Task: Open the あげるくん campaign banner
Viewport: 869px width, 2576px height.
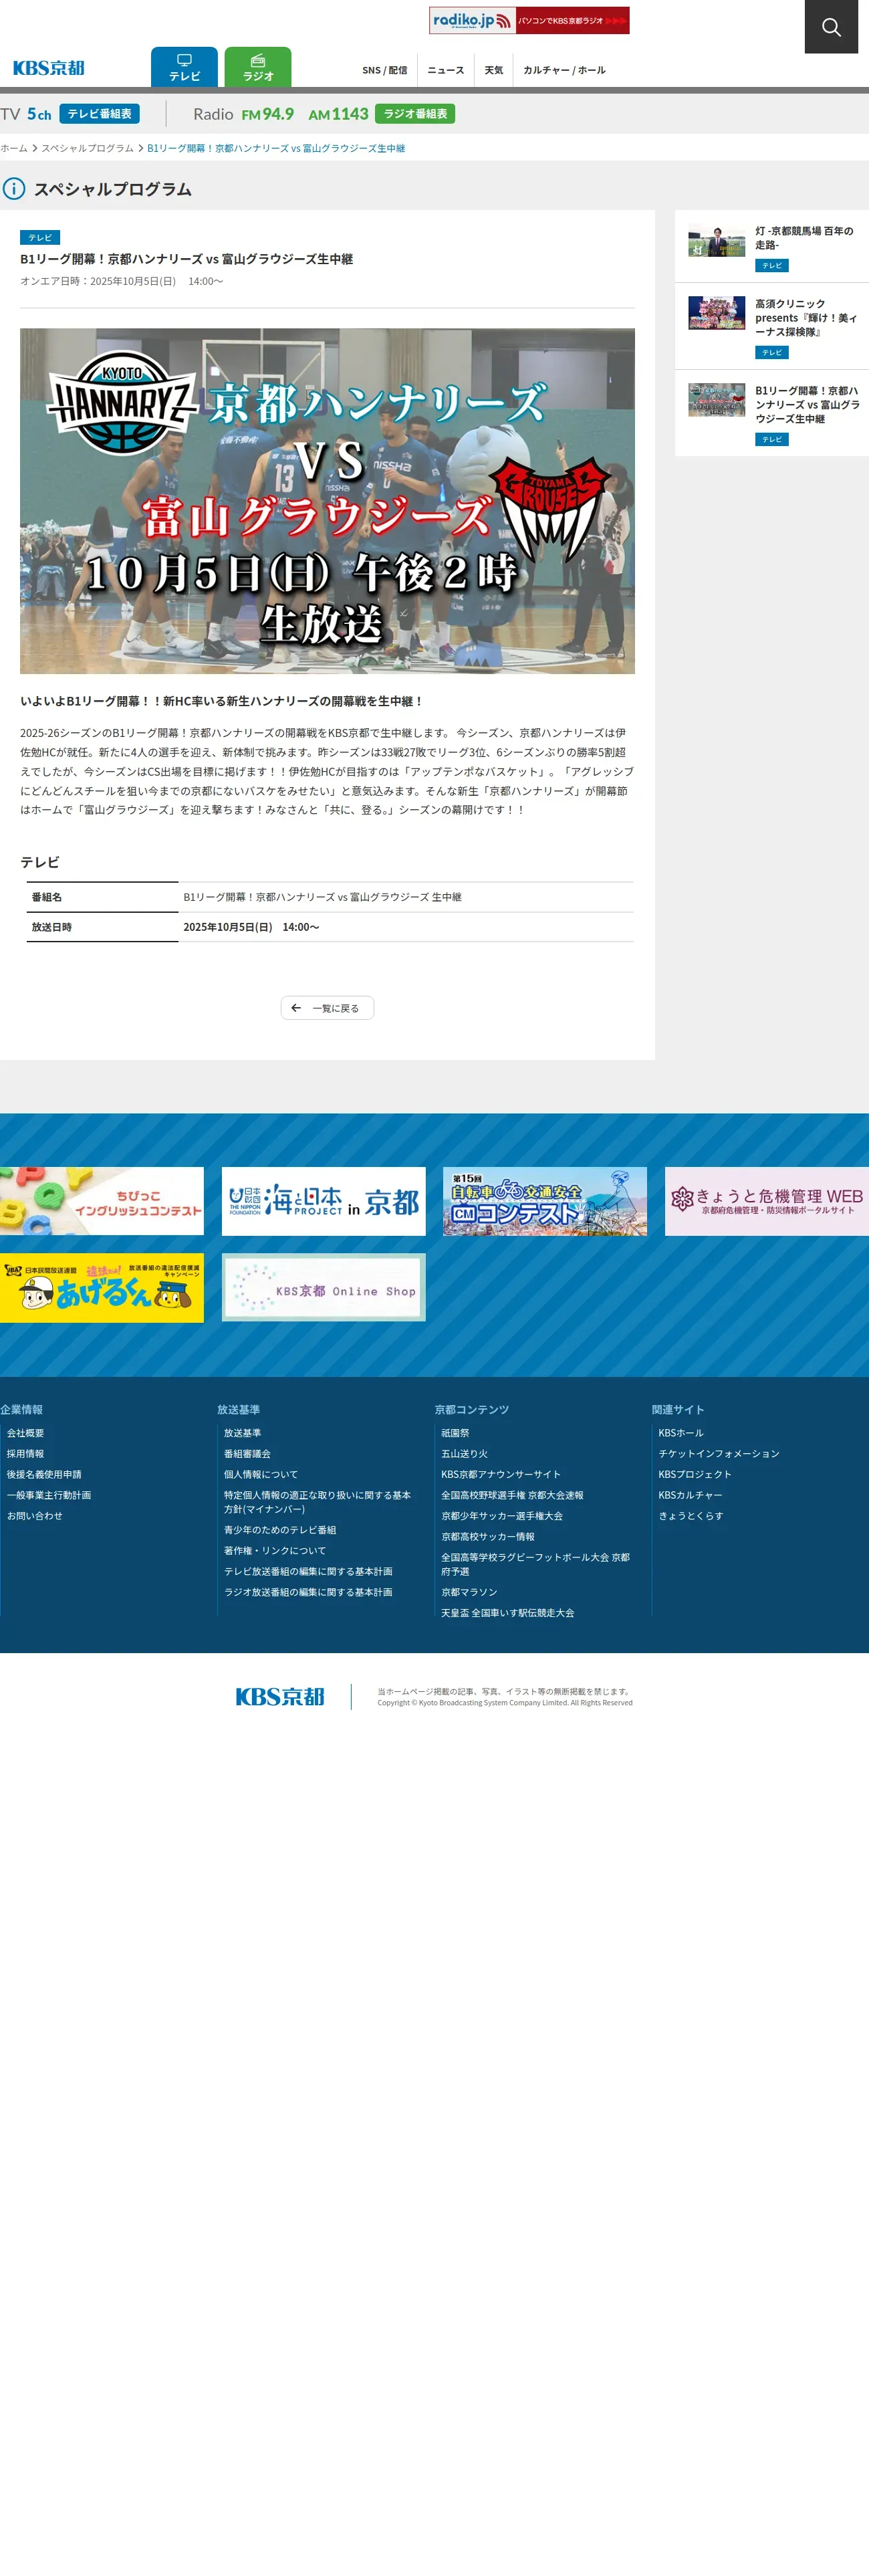Action: [102, 1288]
